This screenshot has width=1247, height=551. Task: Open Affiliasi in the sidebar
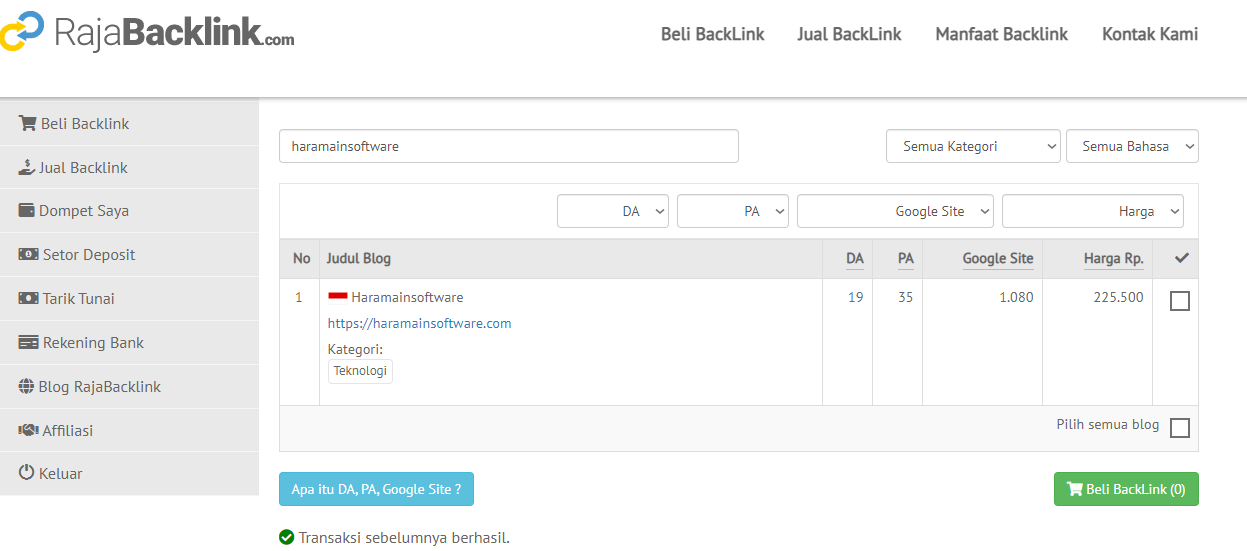tap(129, 430)
